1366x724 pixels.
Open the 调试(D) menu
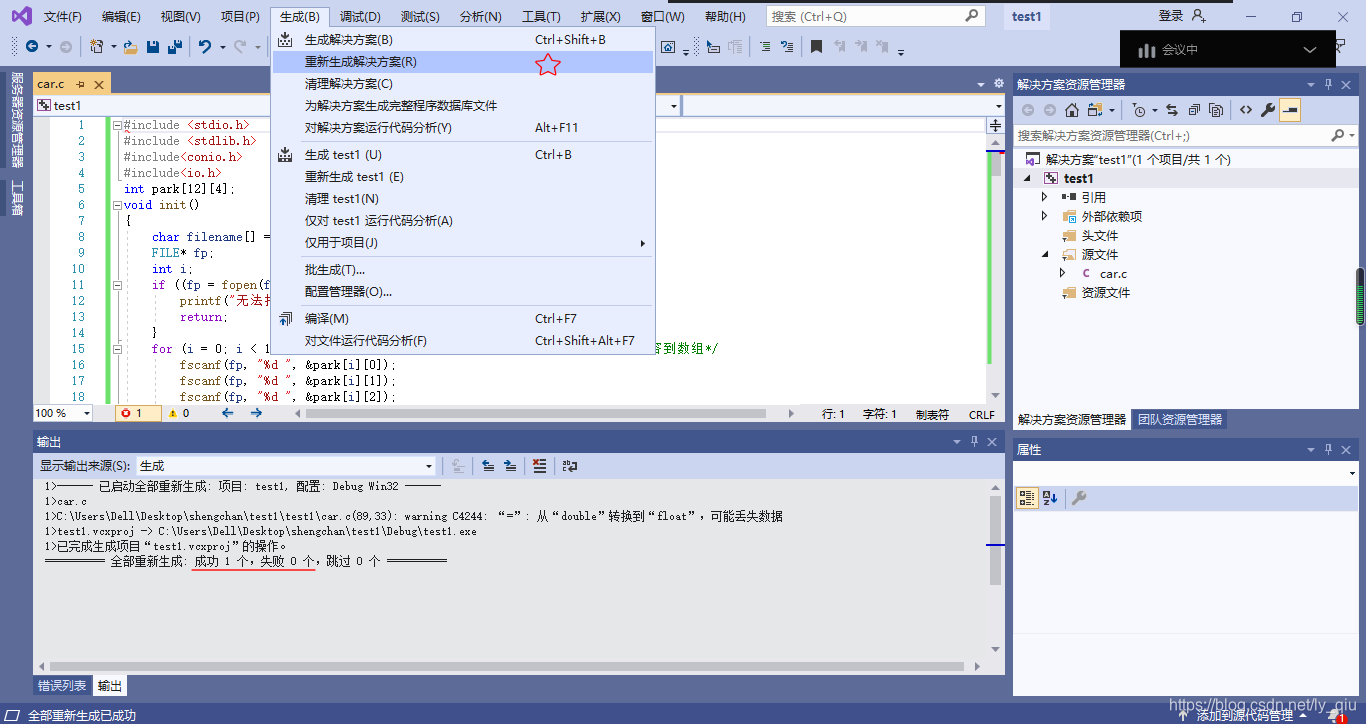pos(360,16)
